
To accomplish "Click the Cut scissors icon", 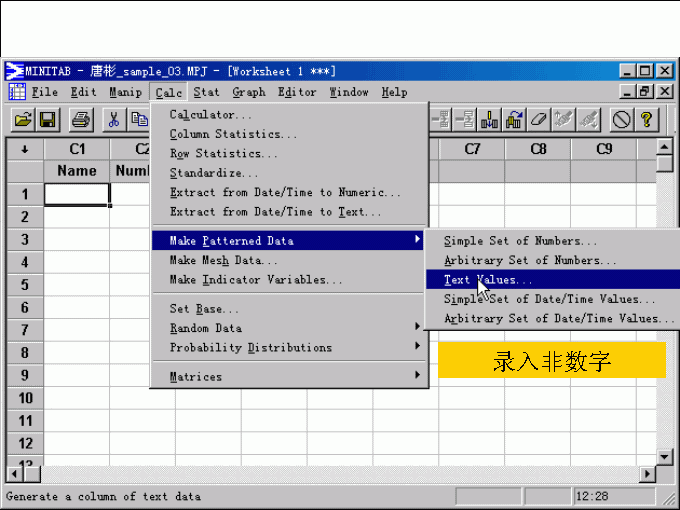I will [x=114, y=120].
